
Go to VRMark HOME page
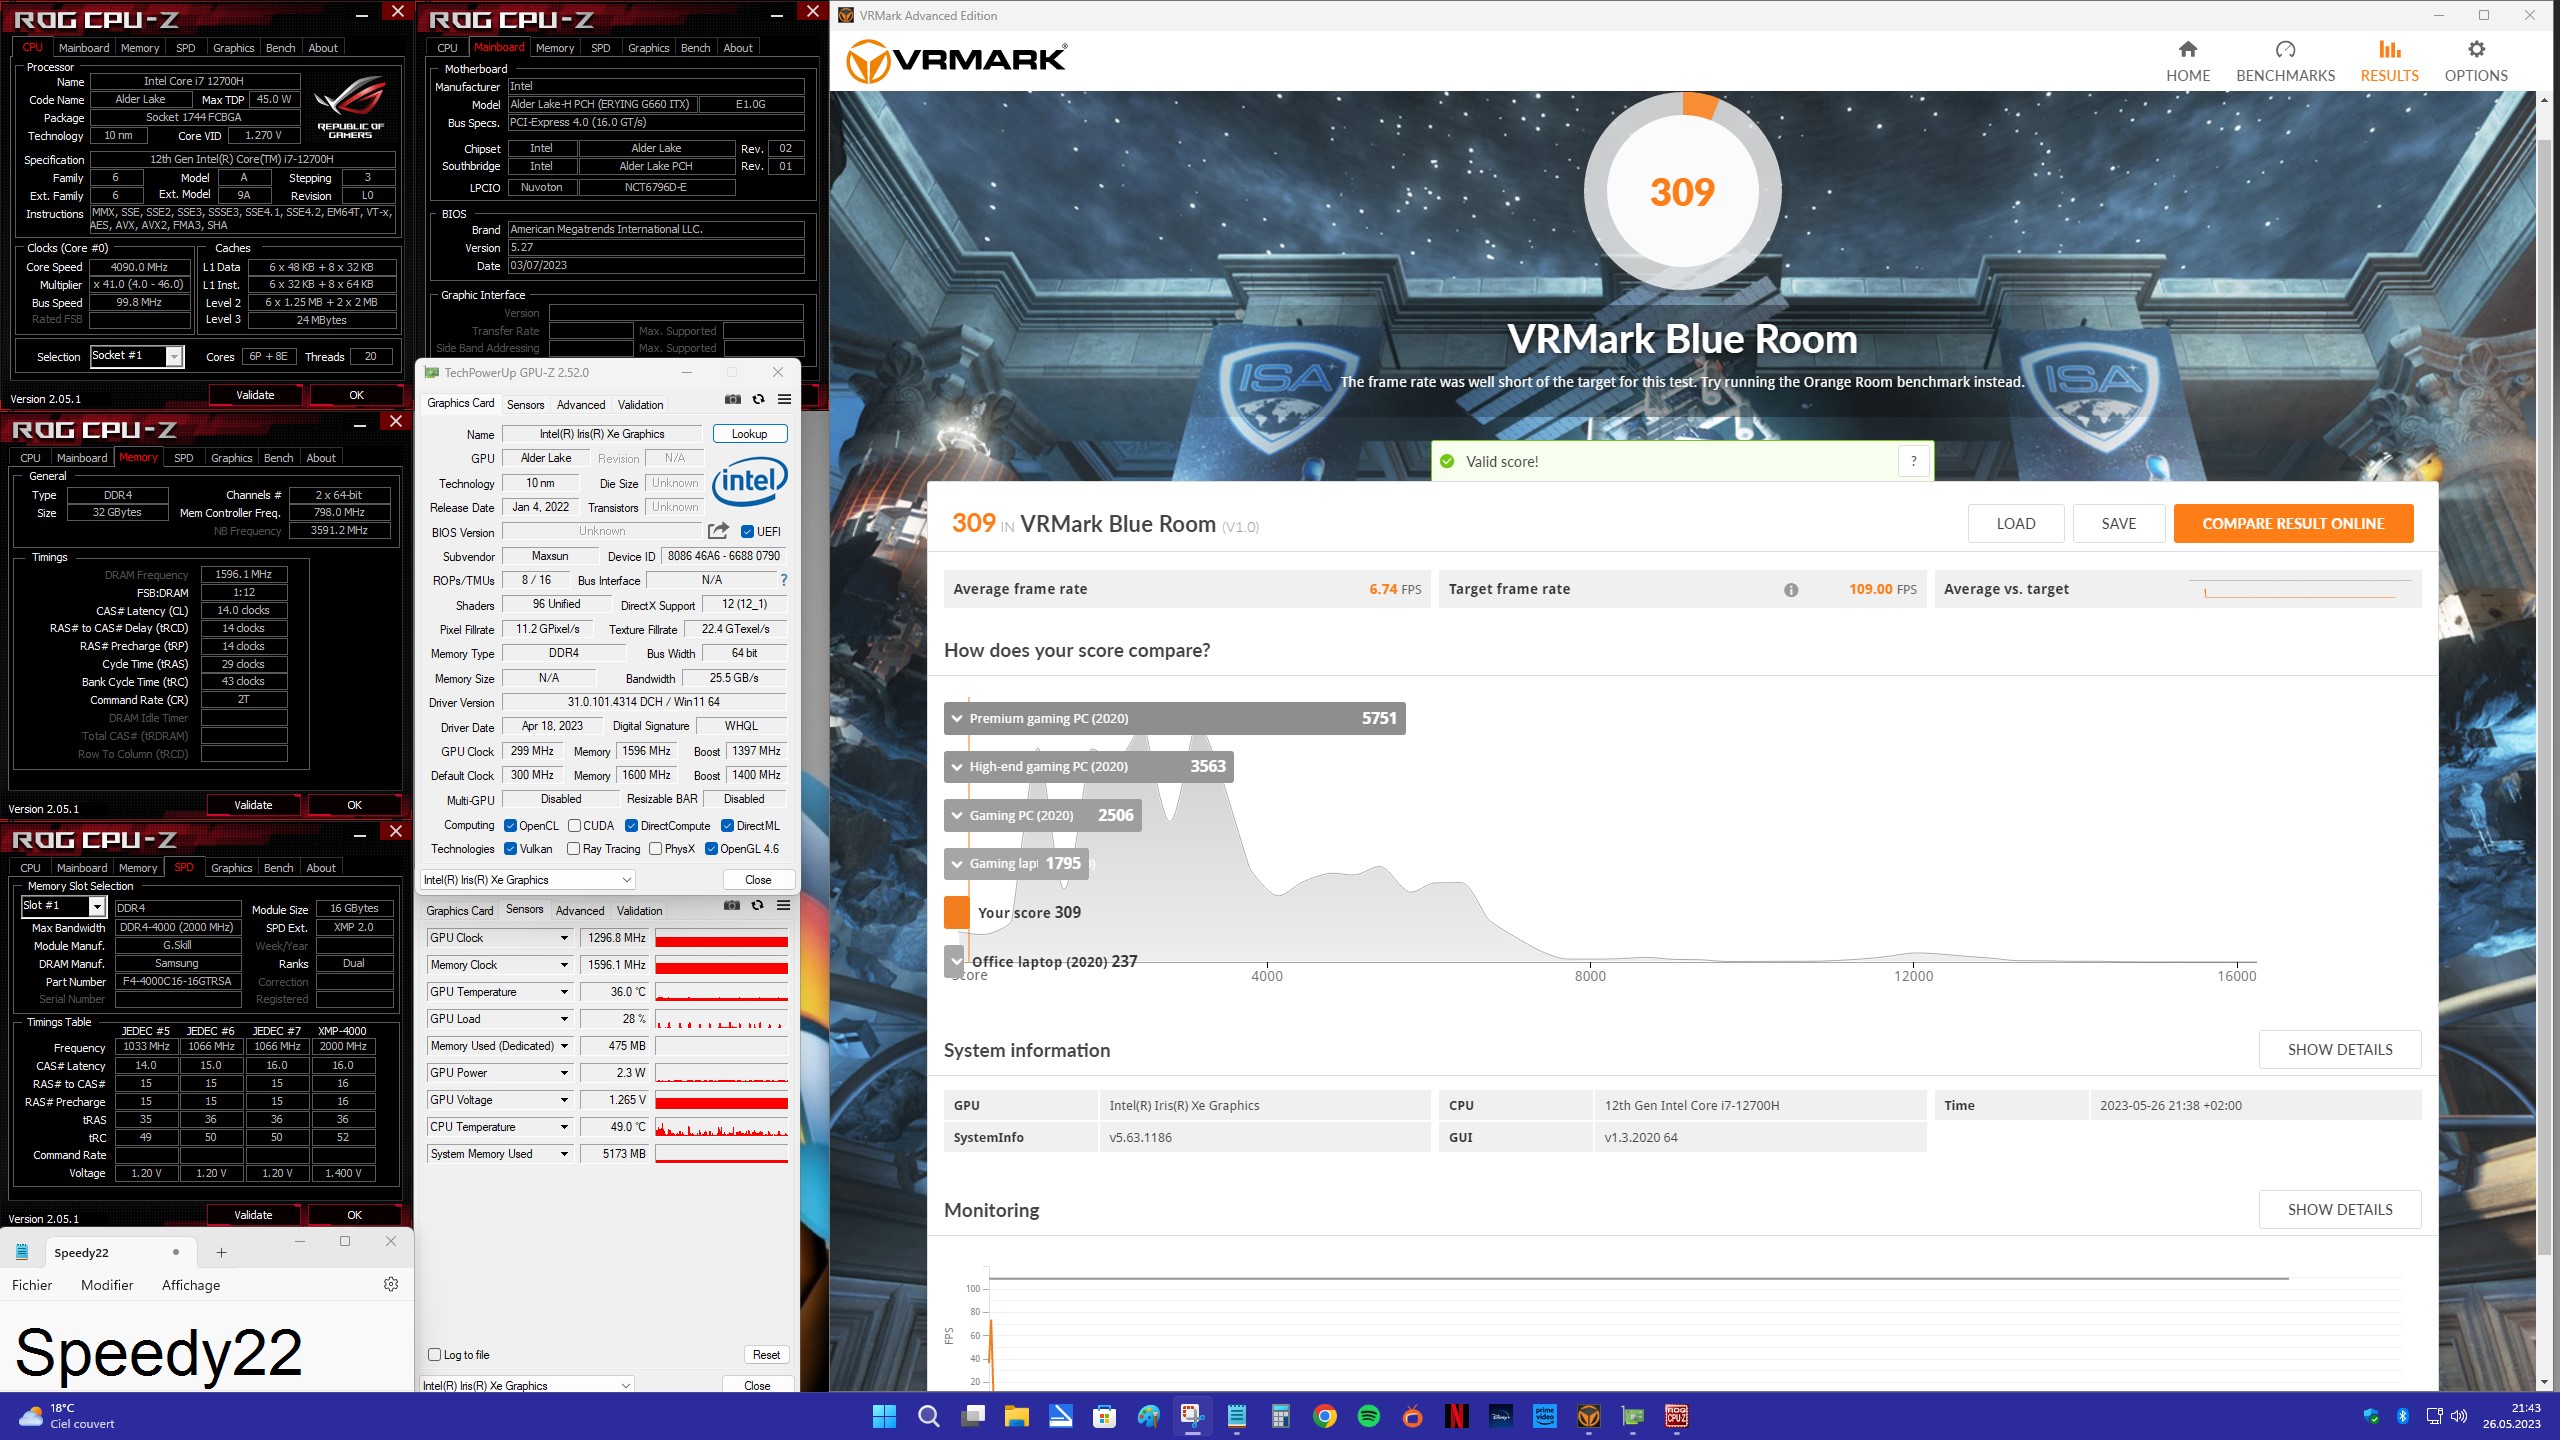tap(2187, 61)
